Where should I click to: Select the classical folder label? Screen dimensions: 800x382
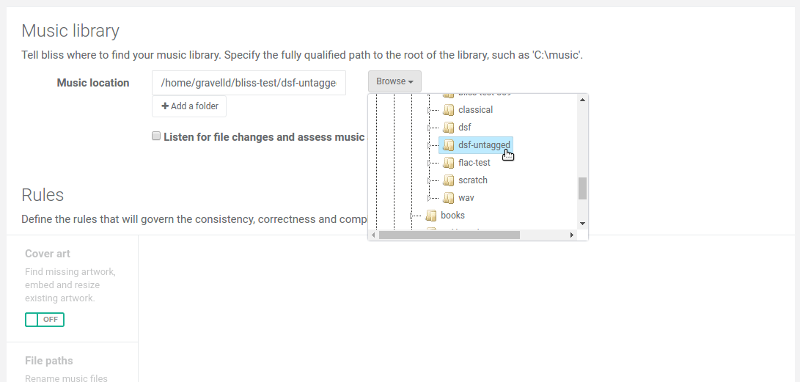(476, 110)
